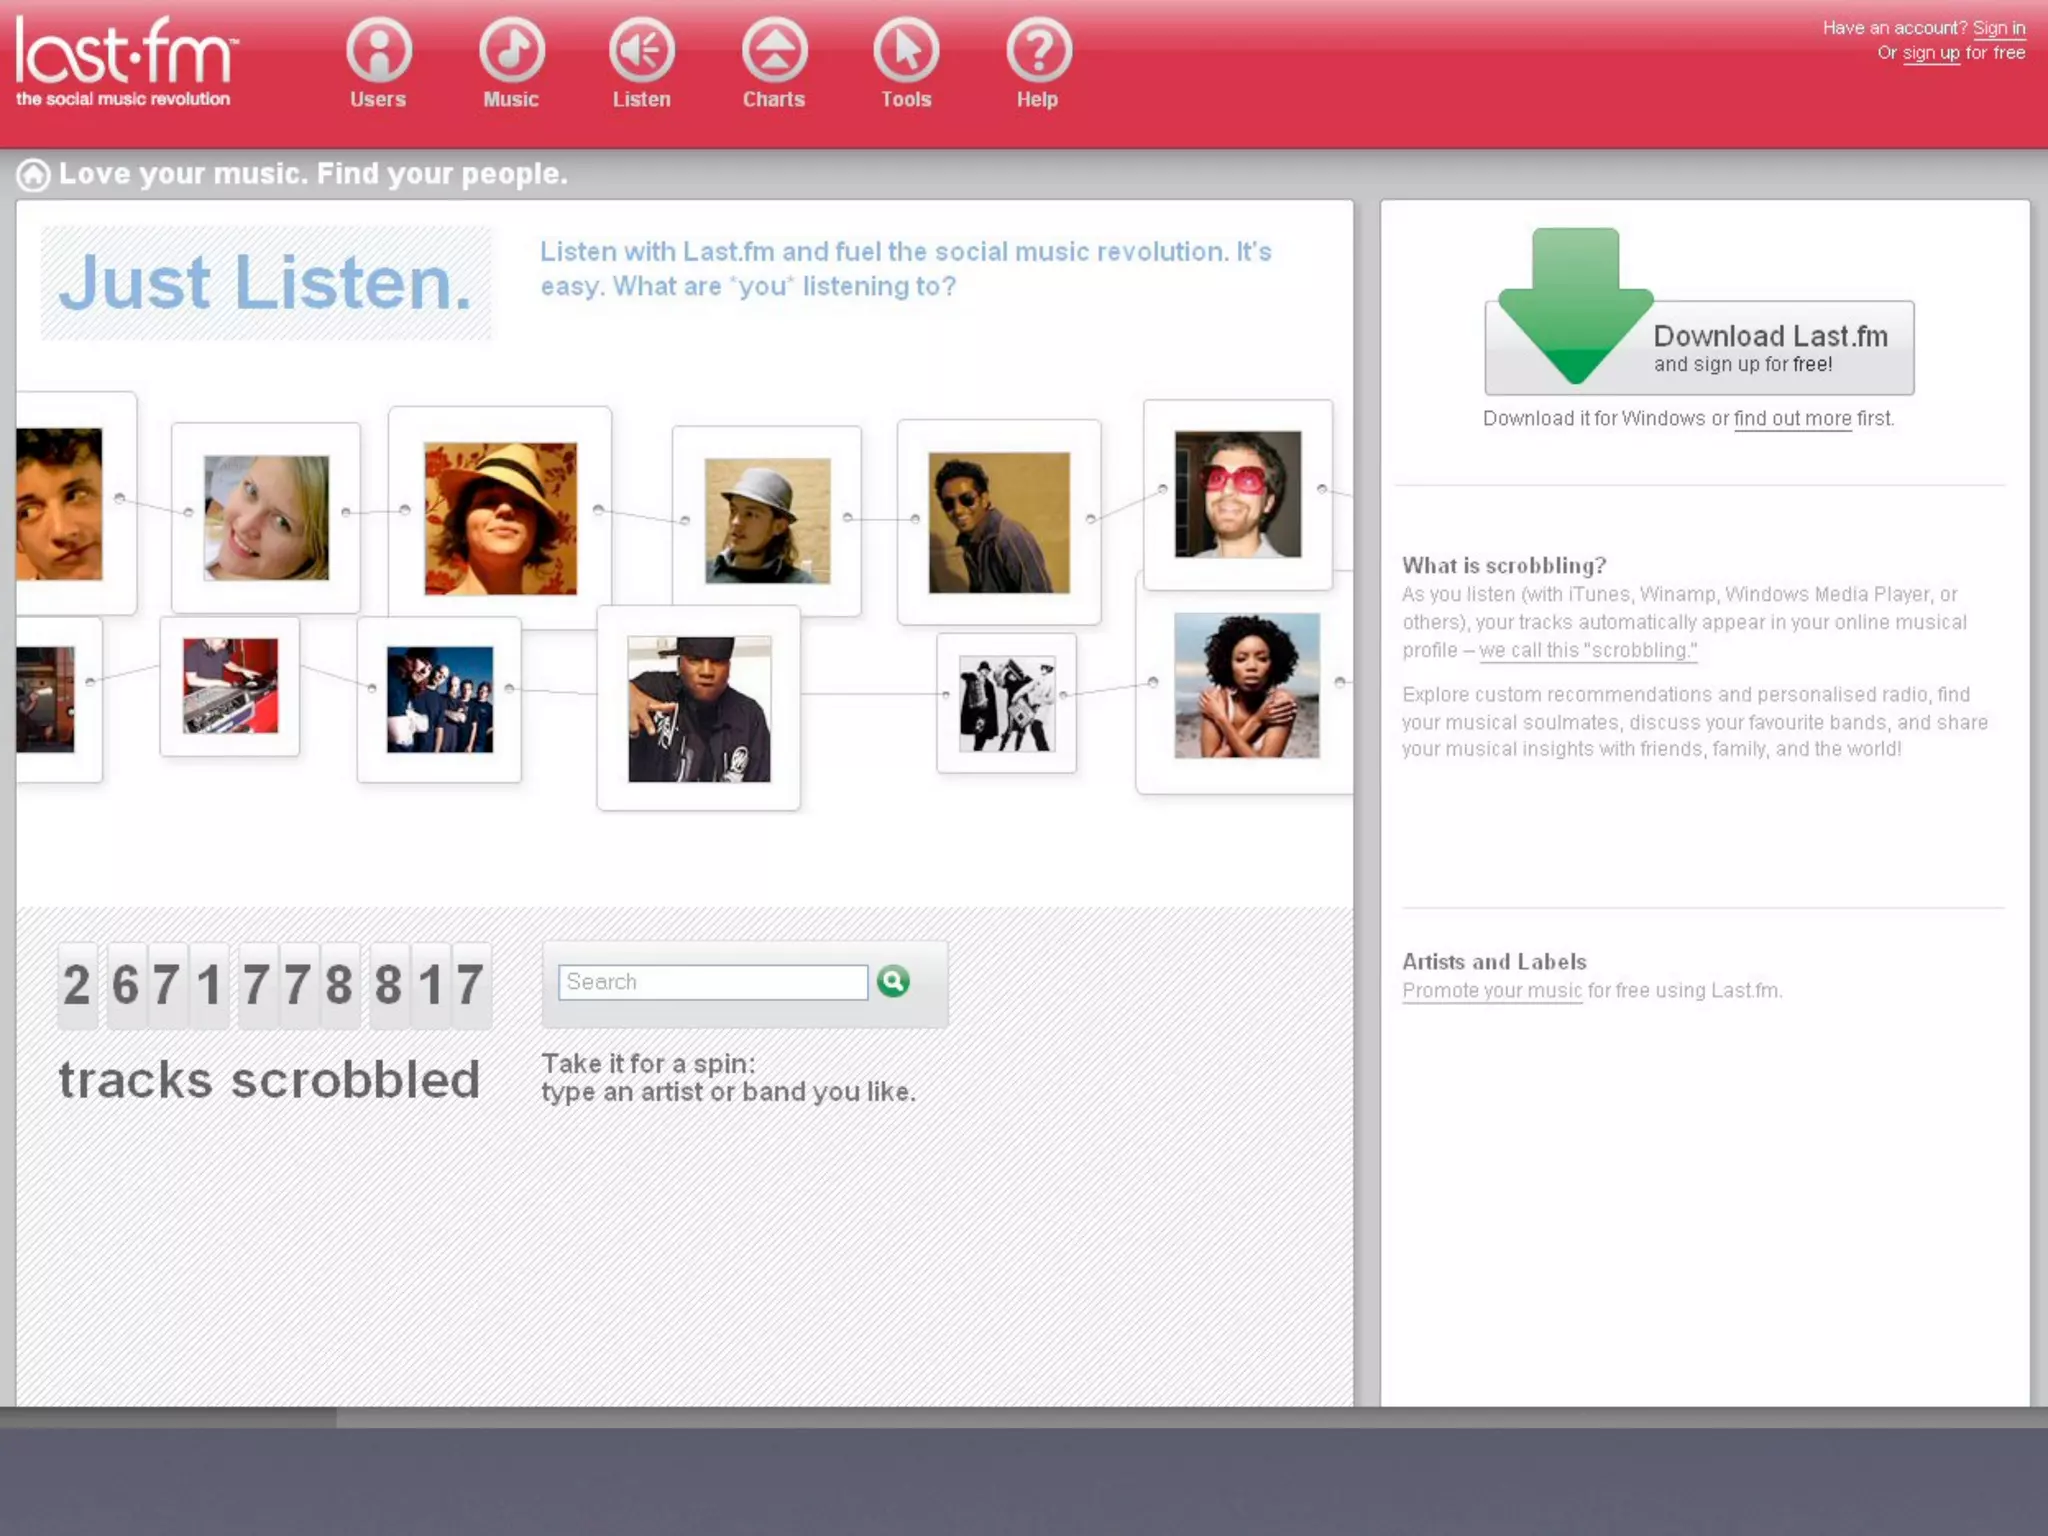This screenshot has height=1536, width=2048.
Task: Click the woman in yellow hat photo
Action: coord(500,518)
